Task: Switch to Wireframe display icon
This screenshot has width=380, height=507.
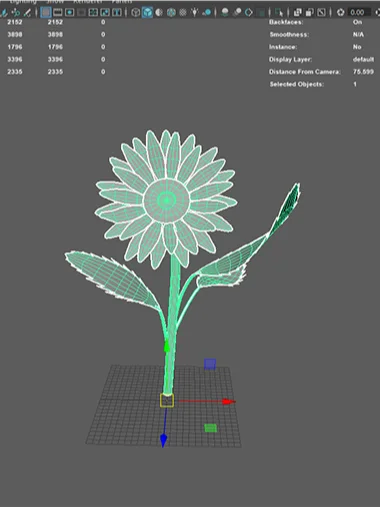Action: pyautogui.click(x=135, y=13)
